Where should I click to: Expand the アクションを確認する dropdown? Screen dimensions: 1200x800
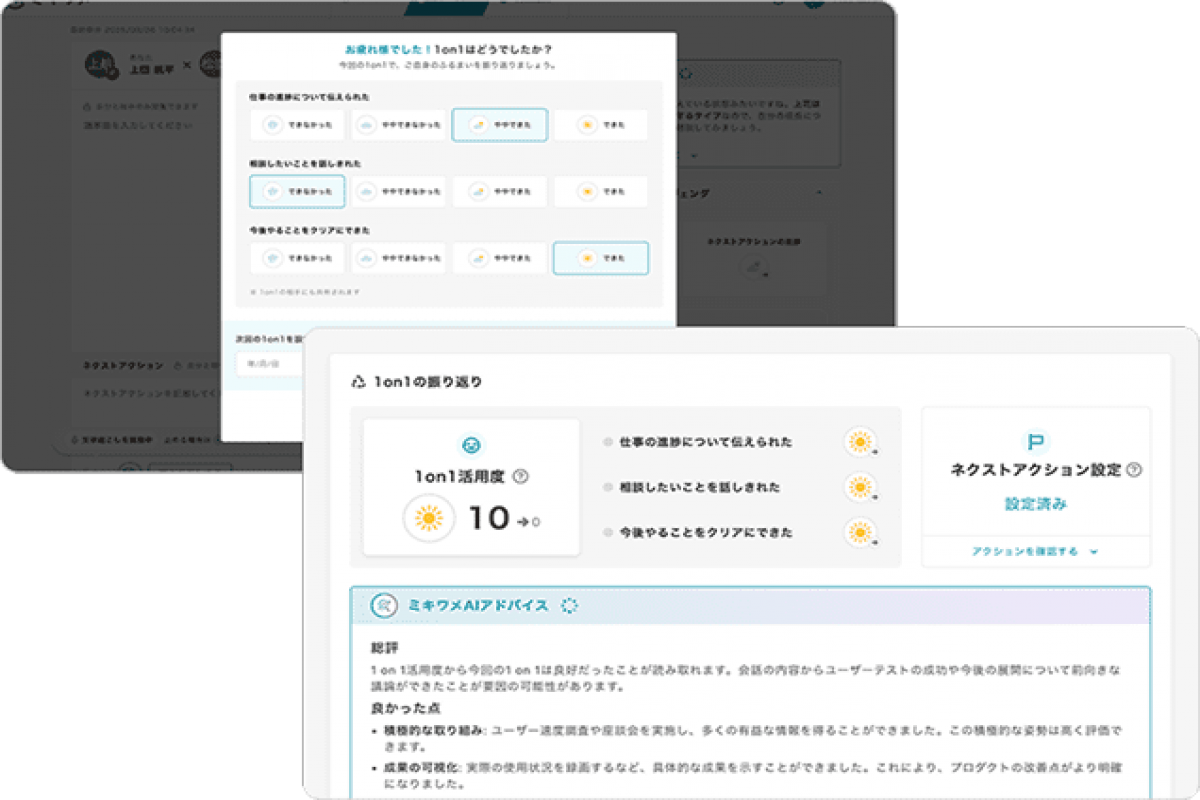coord(1035,551)
